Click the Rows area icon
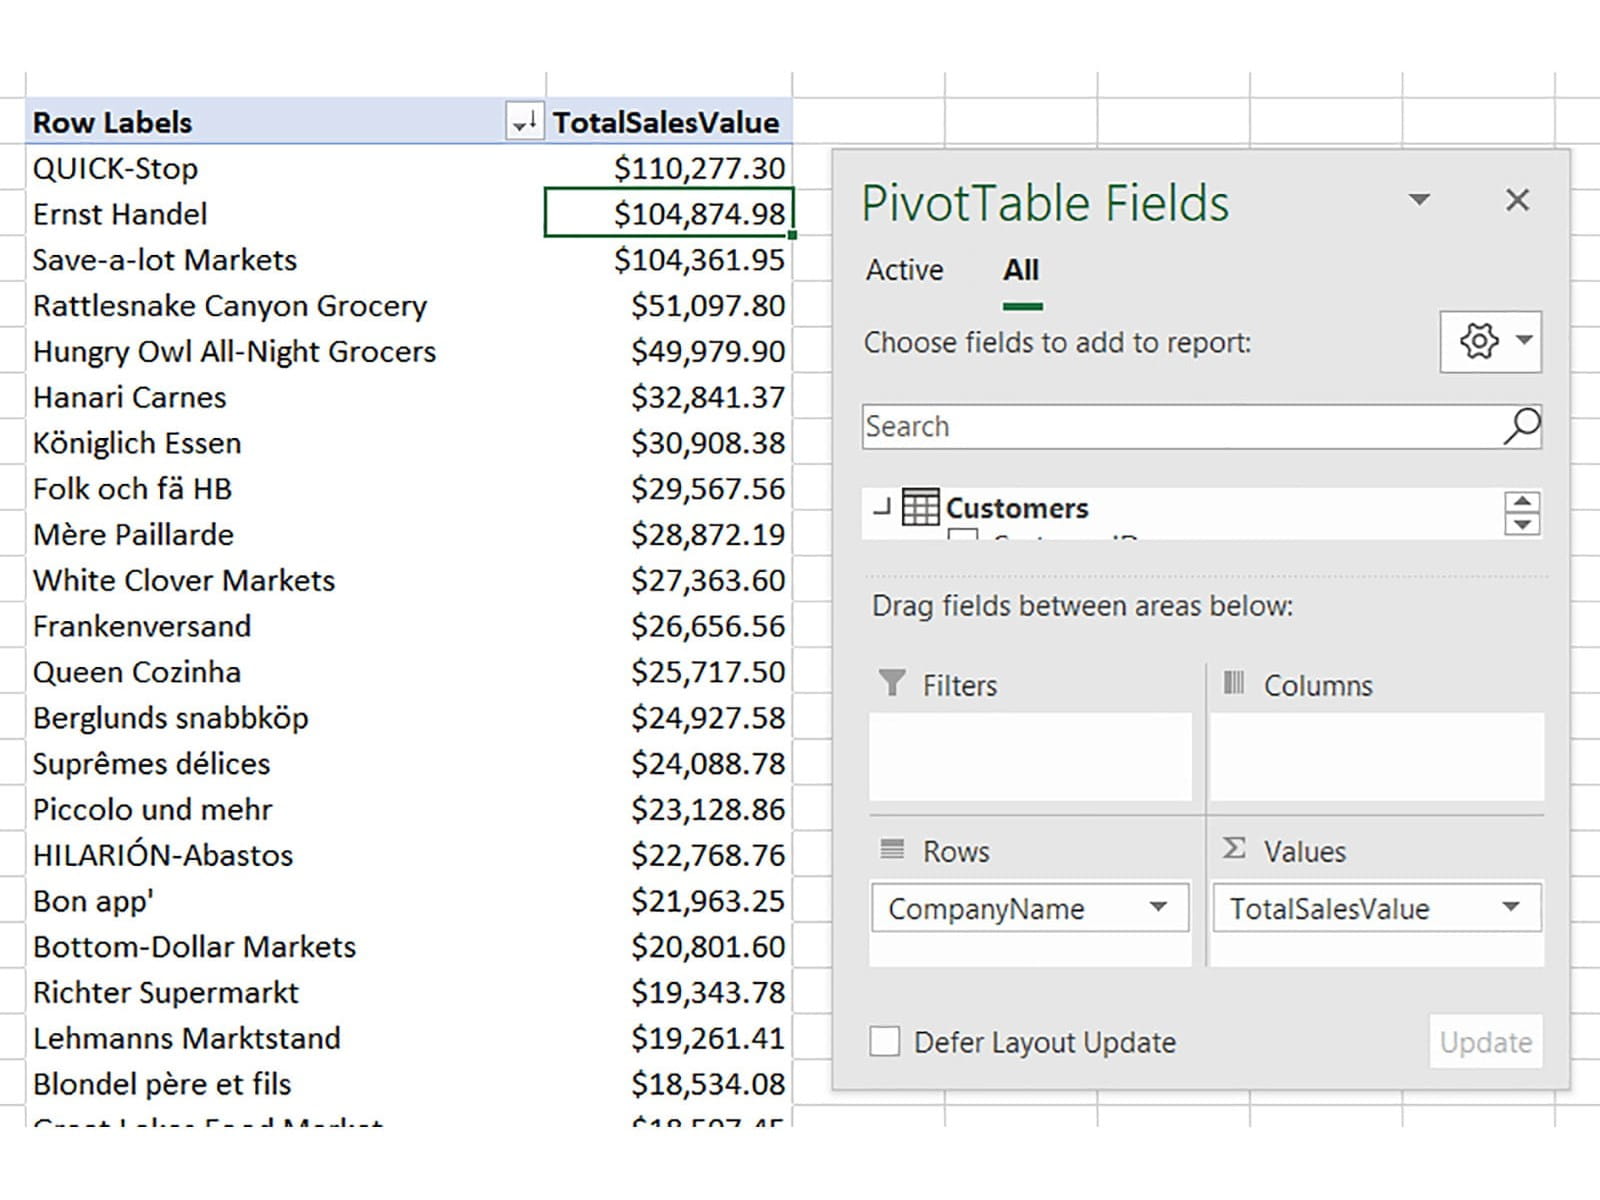Screen dimensions: 1600x1200 click(x=891, y=850)
